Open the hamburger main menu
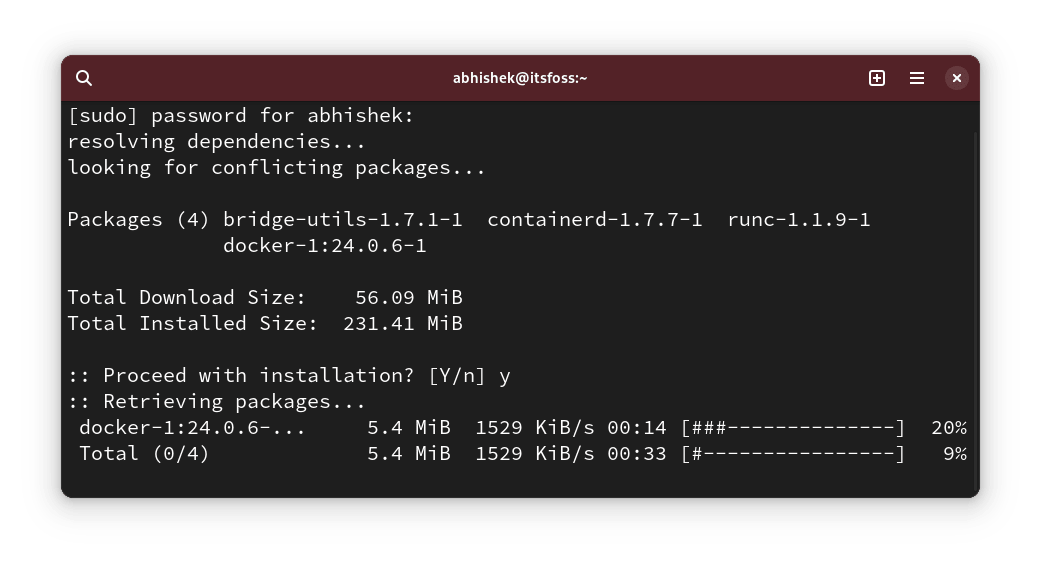 (x=917, y=78)
